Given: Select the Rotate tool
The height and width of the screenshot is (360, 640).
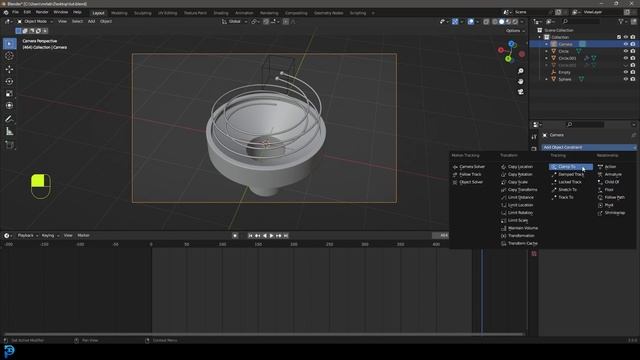Looking at the screenshot, I should pyautogui.click(x=9, y=81).
